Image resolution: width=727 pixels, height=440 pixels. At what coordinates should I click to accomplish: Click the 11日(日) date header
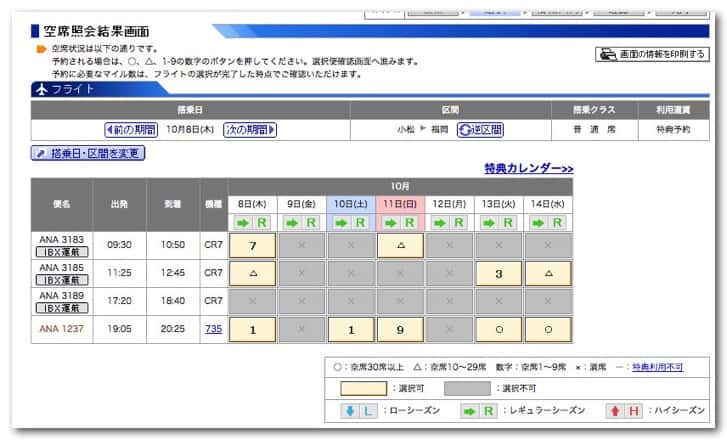pyautogui.click(x=401, y=204)
